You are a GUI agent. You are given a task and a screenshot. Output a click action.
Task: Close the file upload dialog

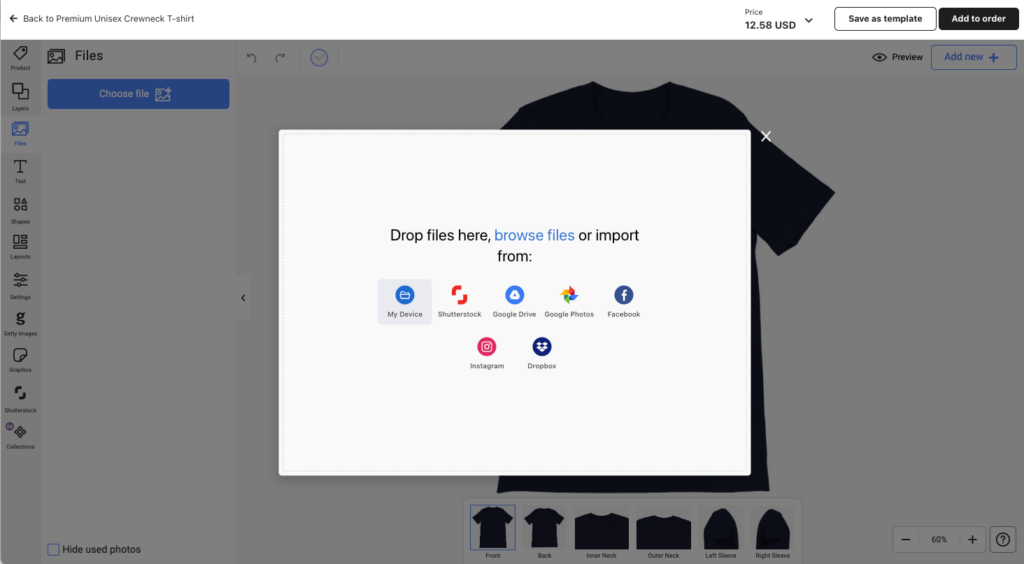click(x=766, y=137)
